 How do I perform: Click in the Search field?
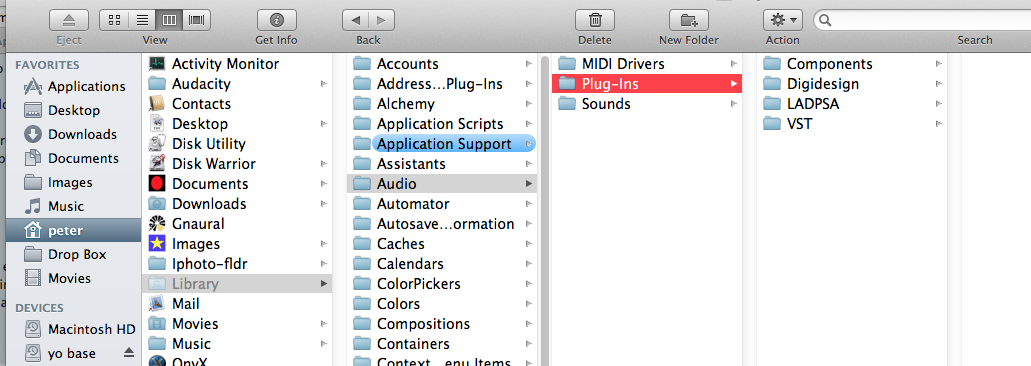pos(922,20)
